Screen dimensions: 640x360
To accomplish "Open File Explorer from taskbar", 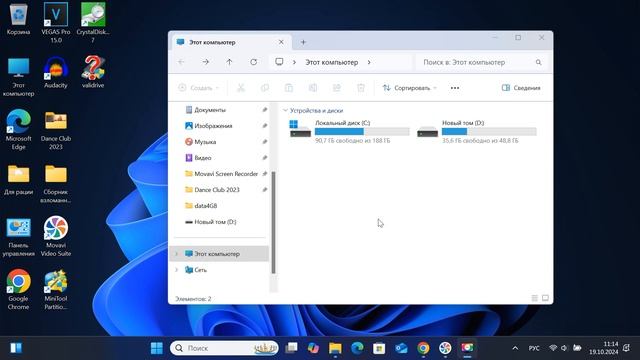I will click(x=336, y=348).
